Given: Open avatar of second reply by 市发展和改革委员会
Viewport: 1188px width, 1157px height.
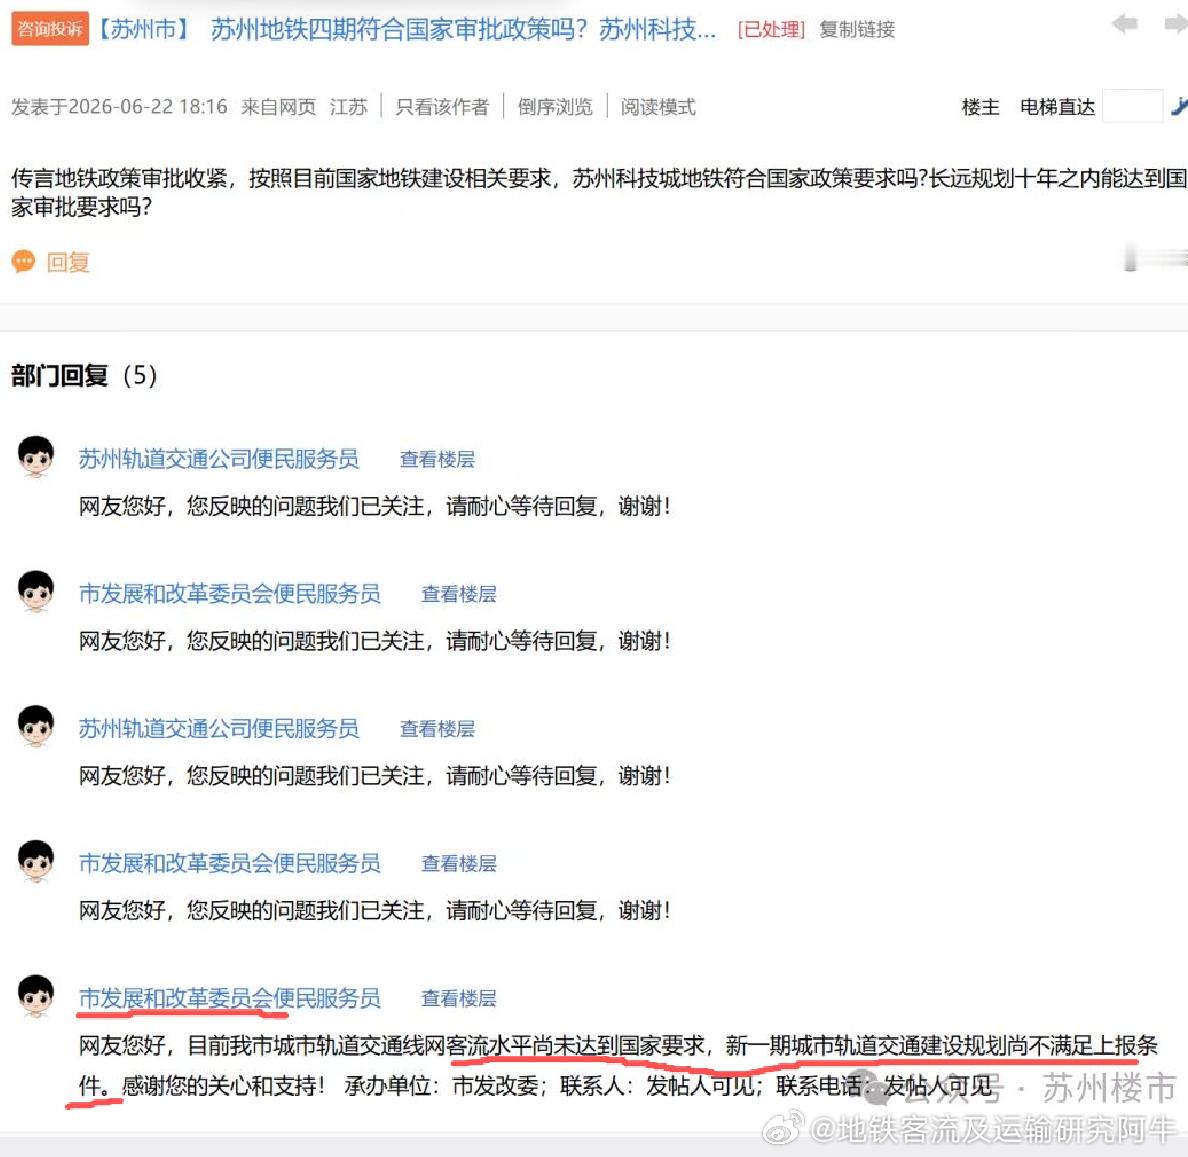Looking at the screenshot, I should [36, 591].
